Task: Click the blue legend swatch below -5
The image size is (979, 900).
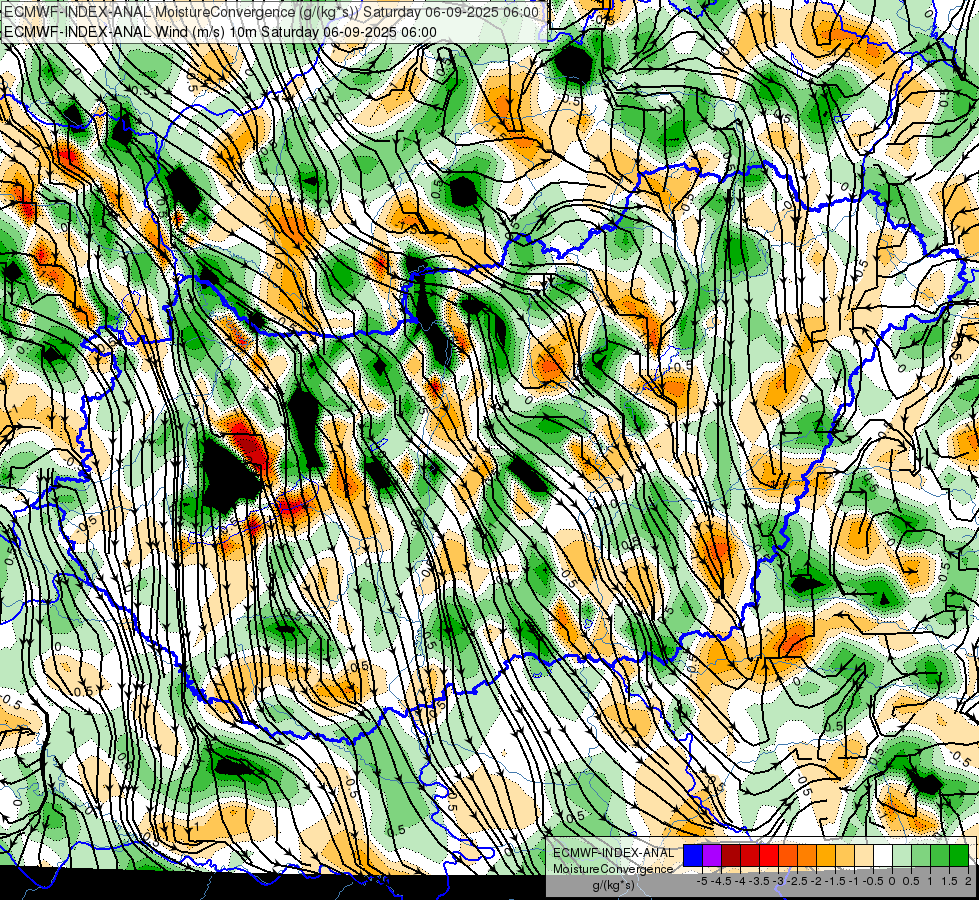Action: pos(693,856)
